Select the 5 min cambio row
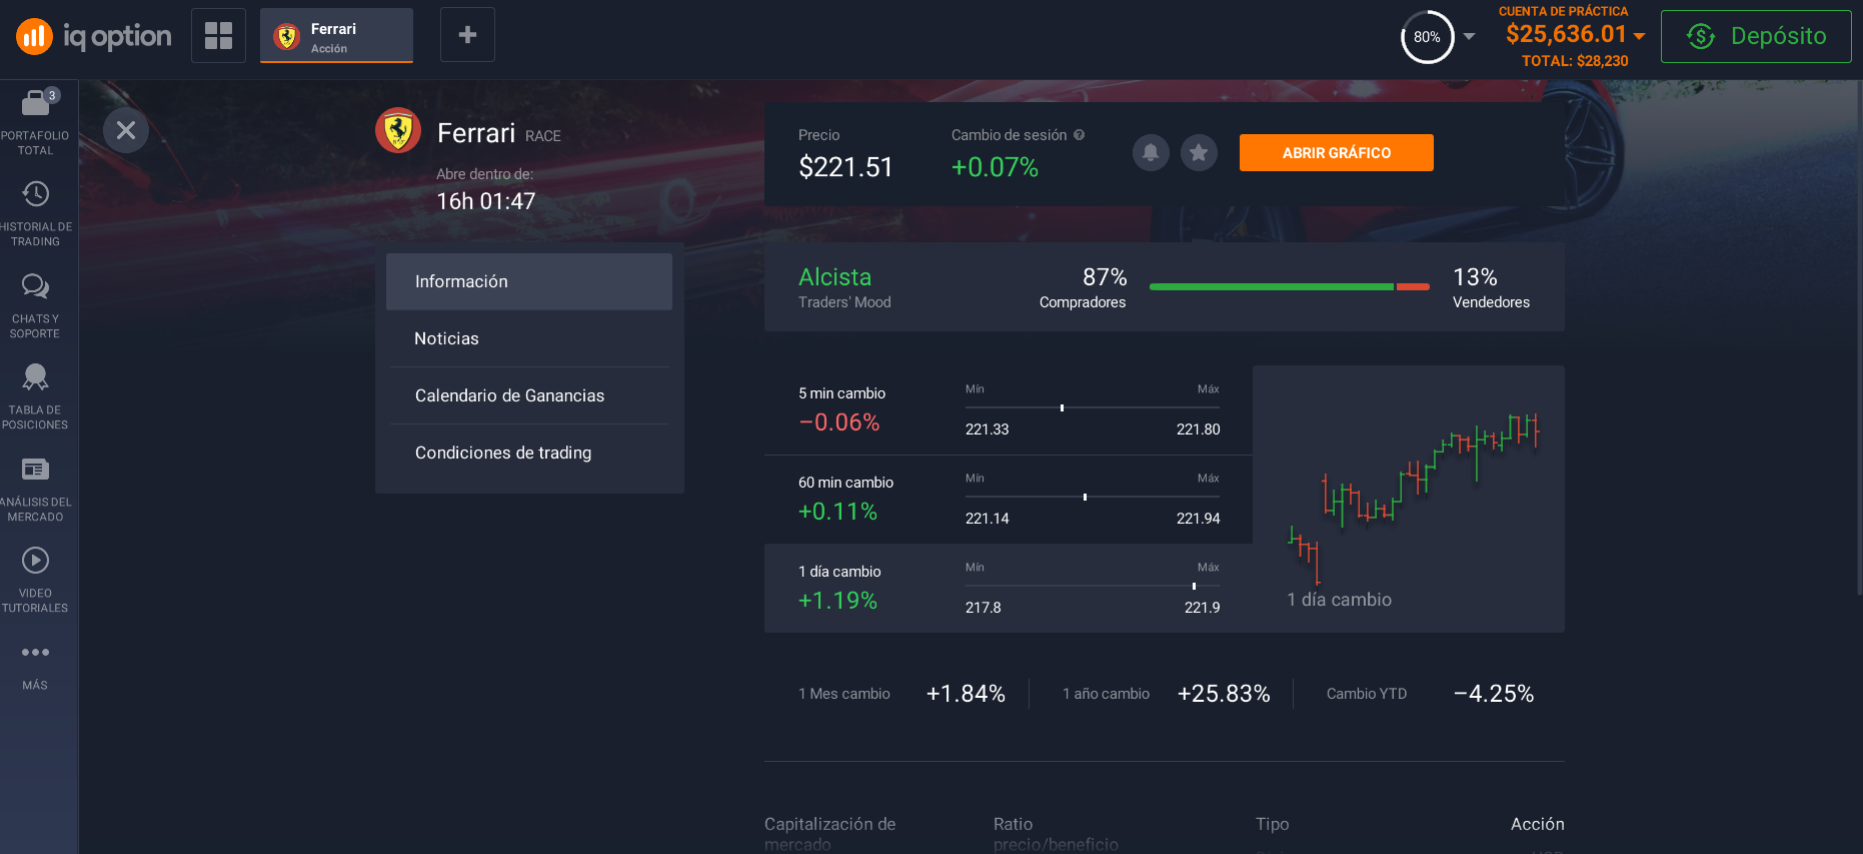The image size is (1863, 854). 1008,411
